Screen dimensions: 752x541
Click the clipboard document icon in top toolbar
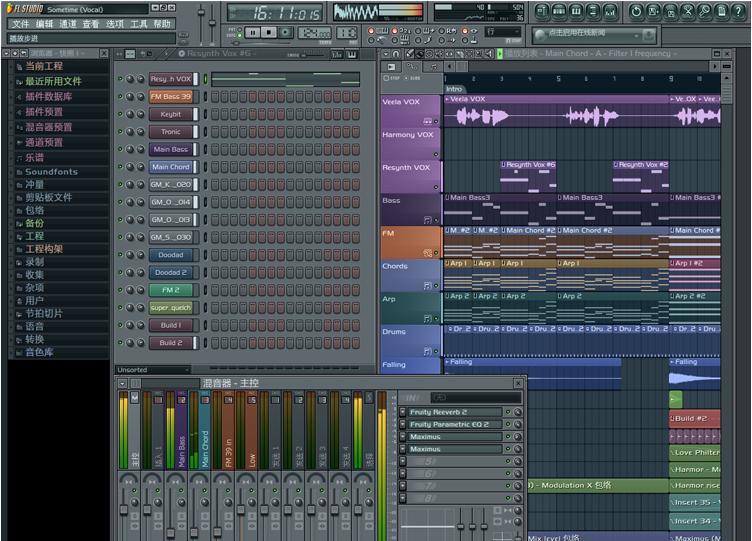coord(722,11)
